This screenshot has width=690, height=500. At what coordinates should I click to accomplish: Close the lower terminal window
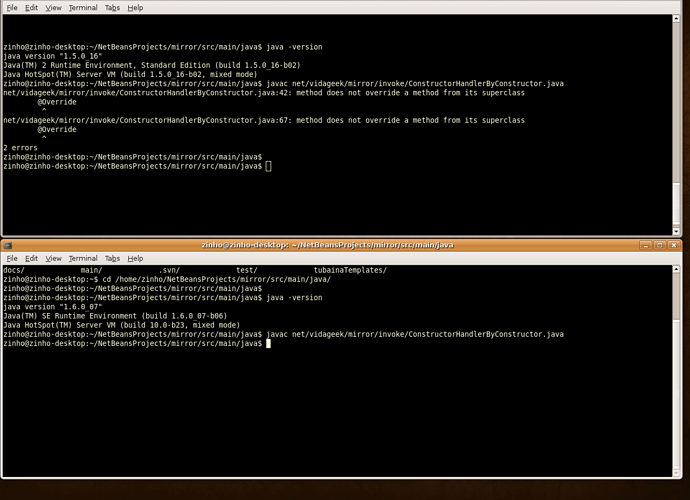[x=674, y=245]
